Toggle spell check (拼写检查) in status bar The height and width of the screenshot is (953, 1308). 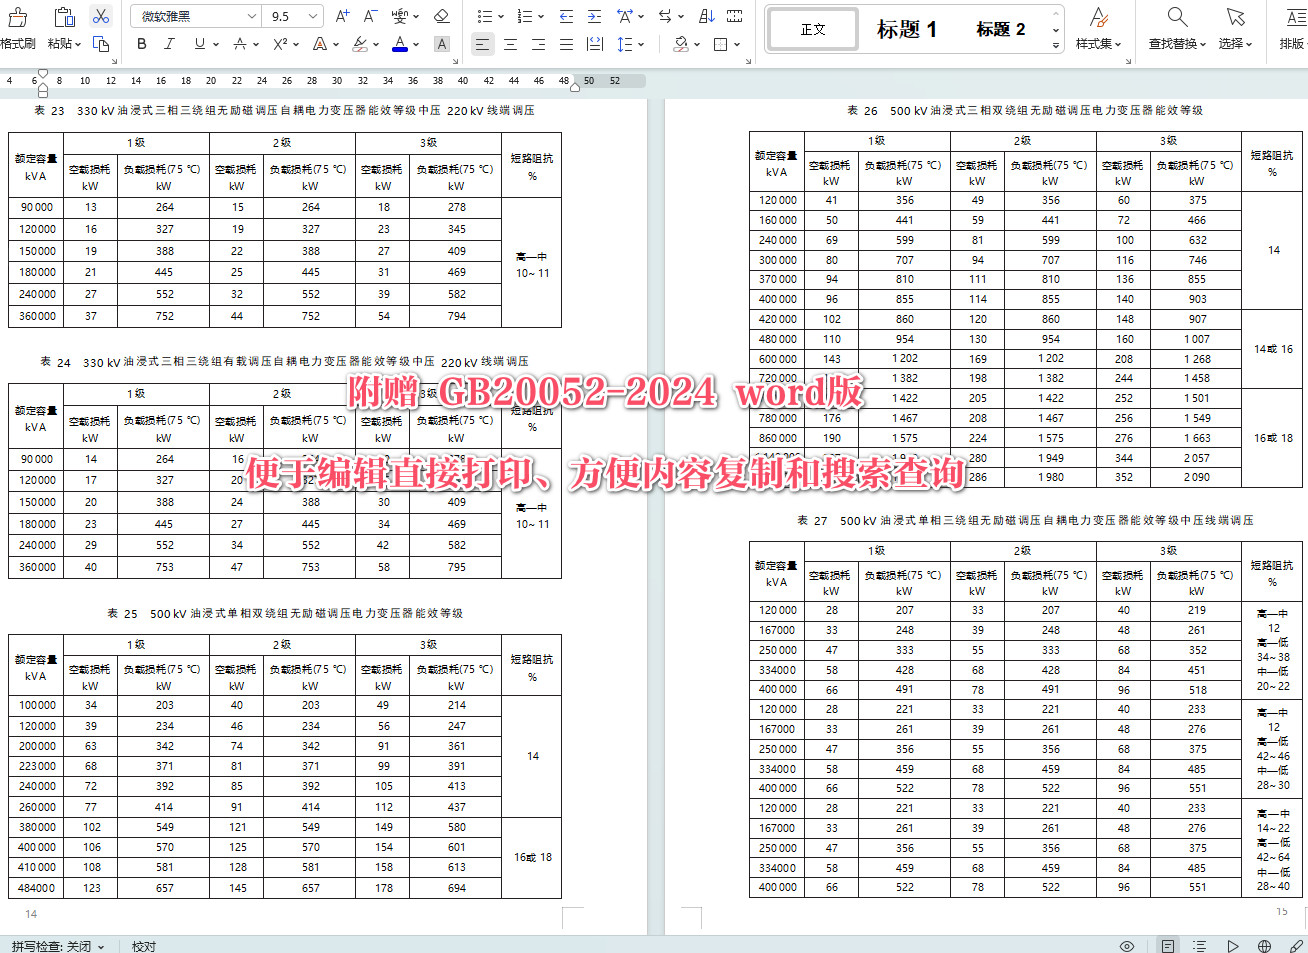click(x=50, y=946)
